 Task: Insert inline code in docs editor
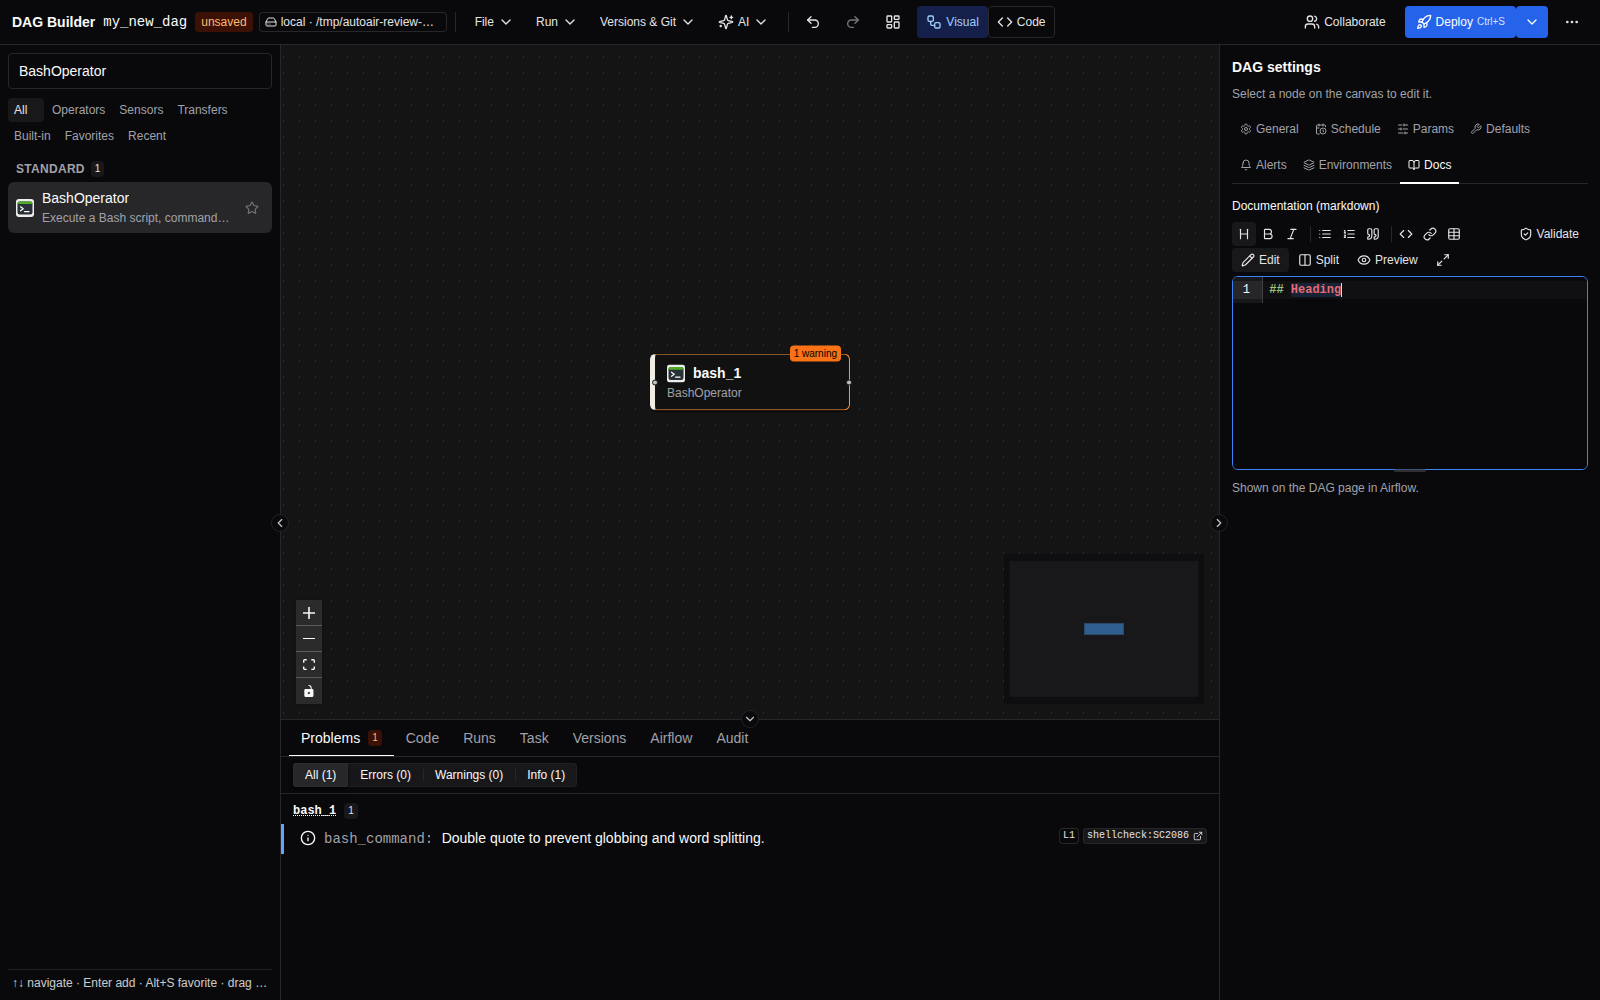tap(1406, 234)
